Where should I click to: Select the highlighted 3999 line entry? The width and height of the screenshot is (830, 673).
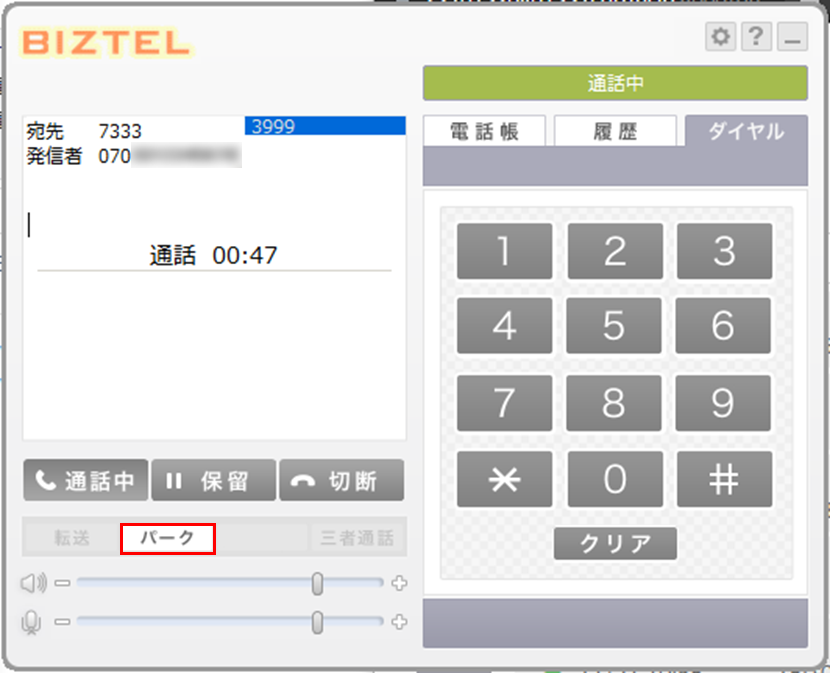point(325,126)
